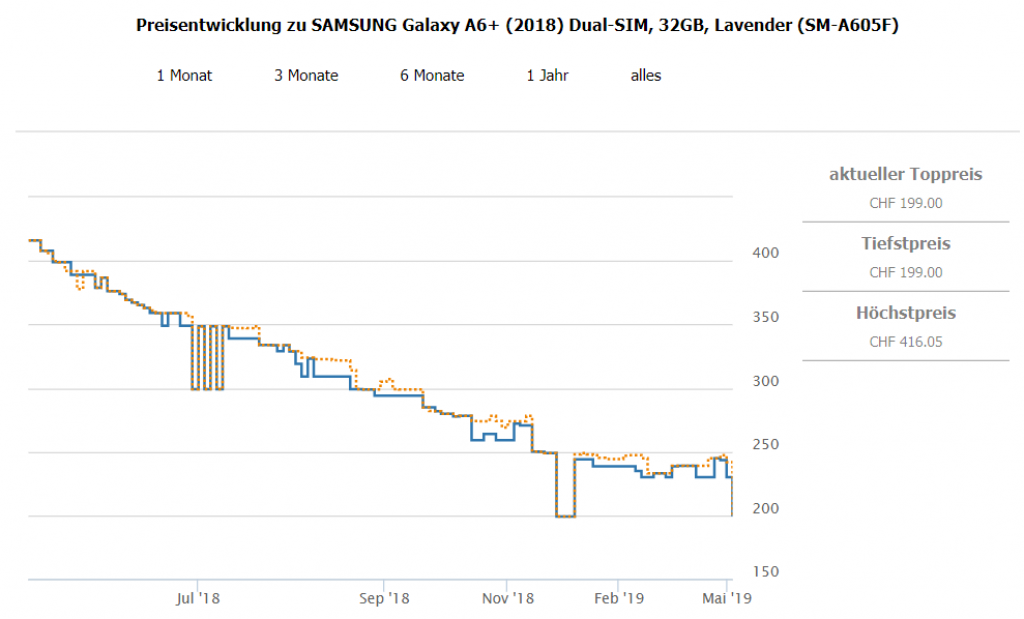Click the Sep '18 axis label
Viewport: 1024px width, 619px height.
384,598
